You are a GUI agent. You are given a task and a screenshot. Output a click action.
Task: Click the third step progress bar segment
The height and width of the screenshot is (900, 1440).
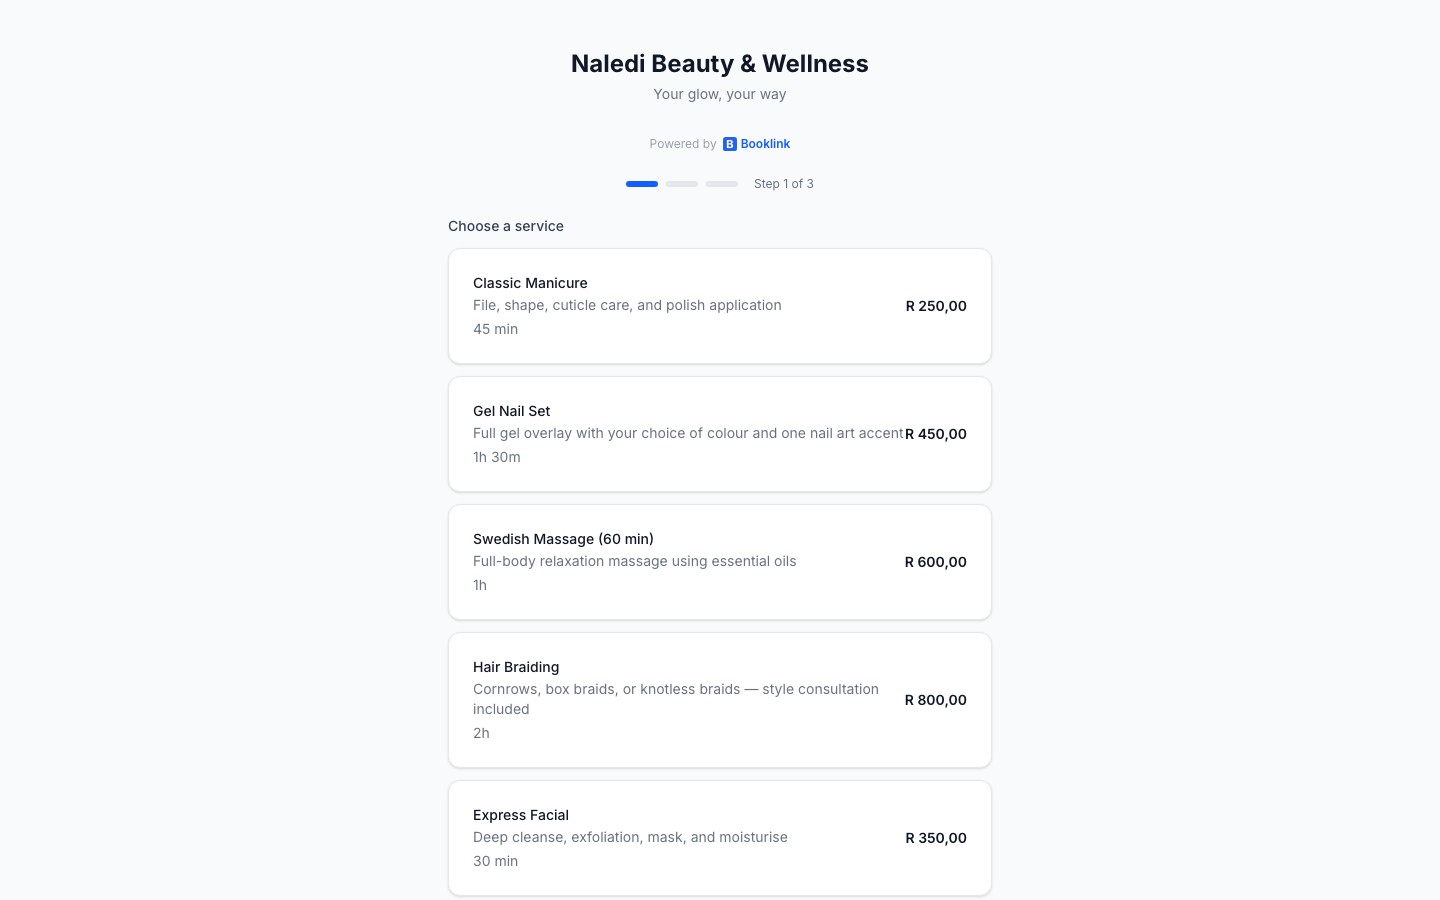click(722, 184)
